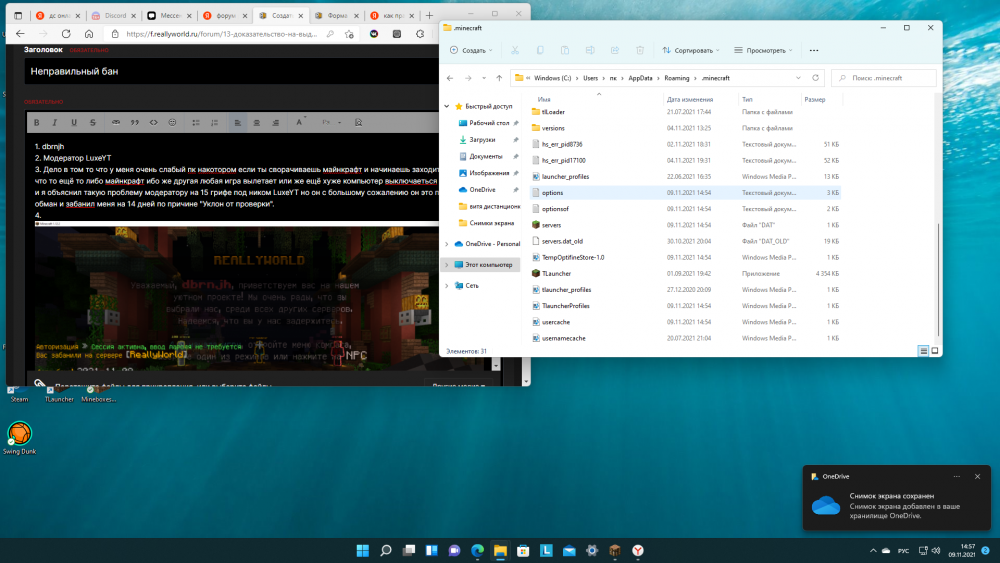Screen dimensions: 1000x563
Task: Switch Explorer to details list view
Action: 923,351
